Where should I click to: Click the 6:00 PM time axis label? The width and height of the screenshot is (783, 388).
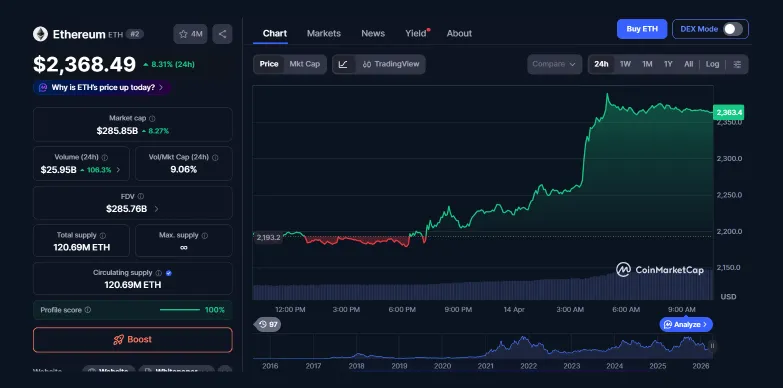(x=402, y=310)
